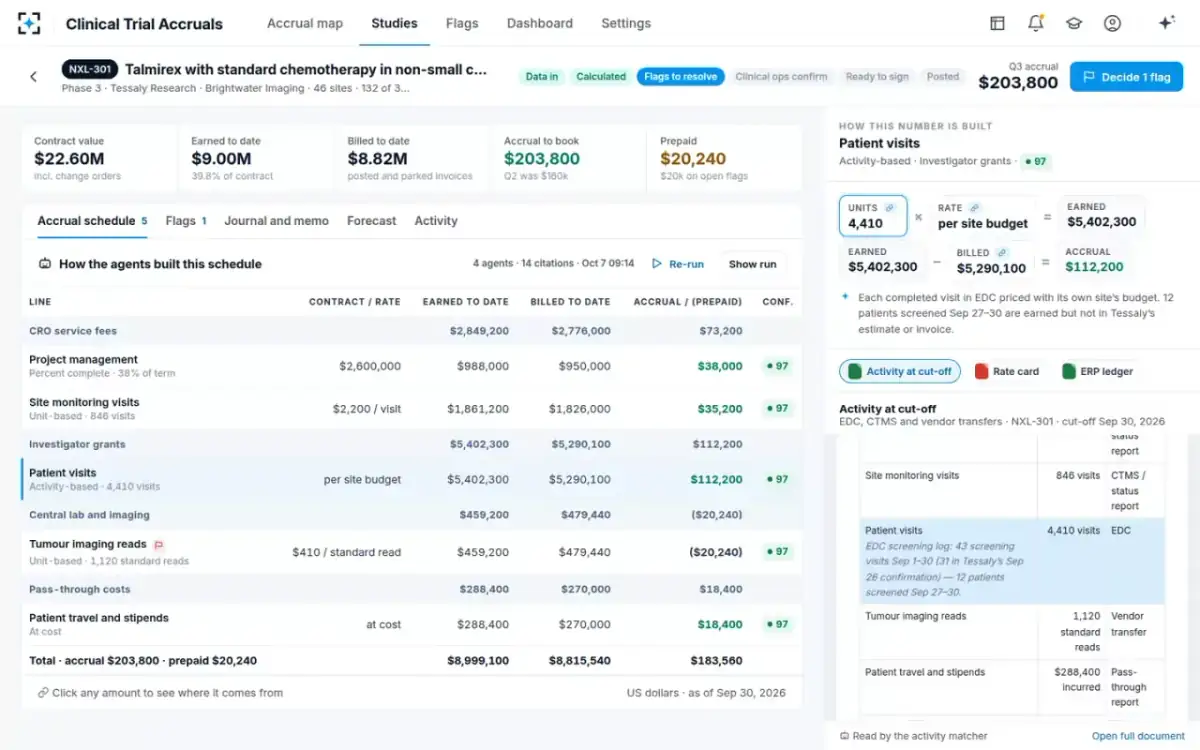Click the UNITS 4,410 box
1200x750 pixels.
(x=873, y=216)
